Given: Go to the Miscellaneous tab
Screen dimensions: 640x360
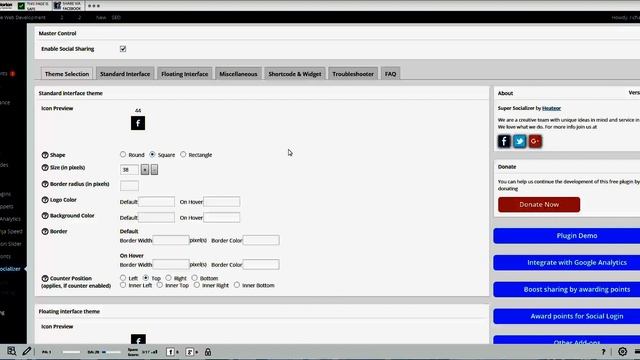Looking at the screenshot, I should click(x=238, y=74).
